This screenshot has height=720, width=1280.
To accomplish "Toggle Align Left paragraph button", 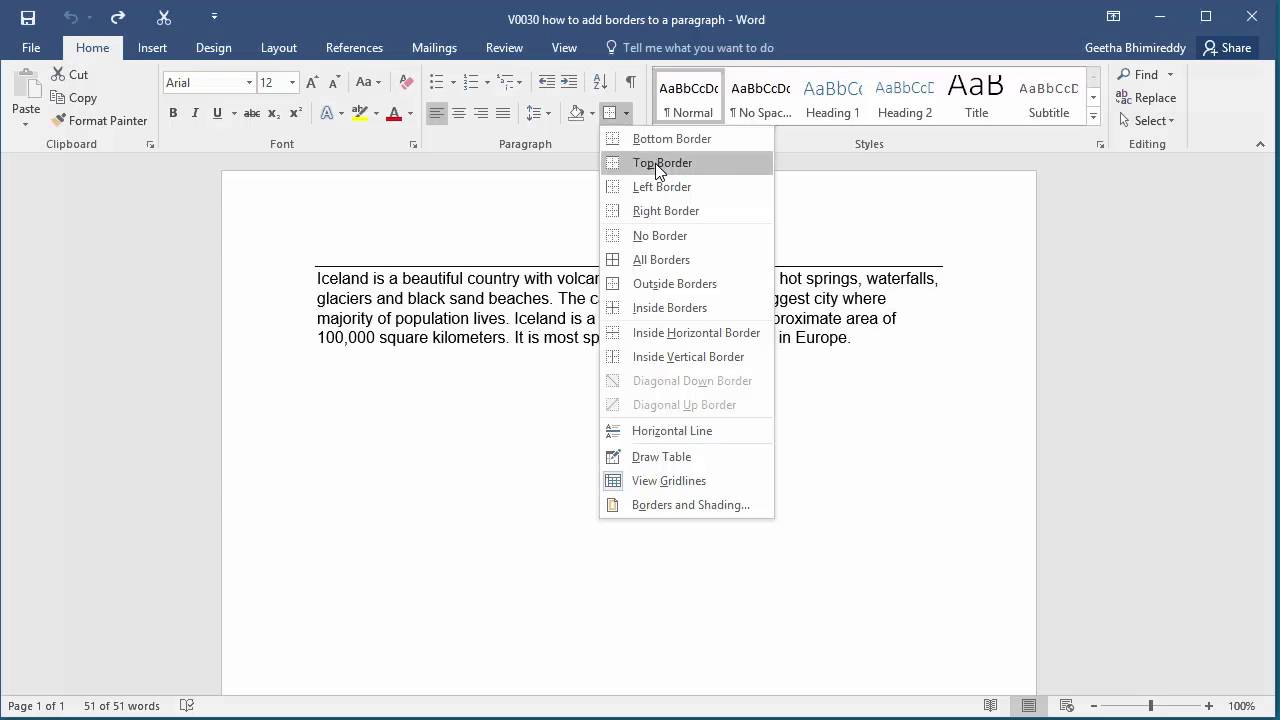I will click(x=437, y=113).
